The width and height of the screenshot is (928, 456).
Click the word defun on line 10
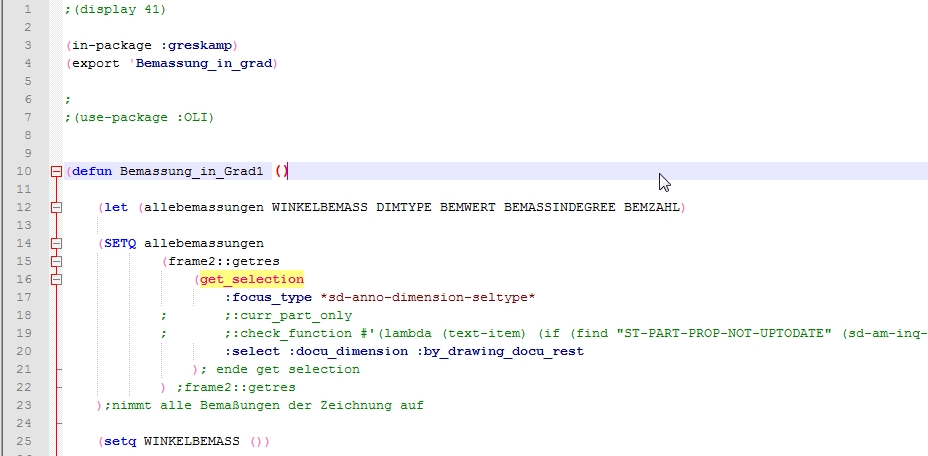(x=92, y=172)
